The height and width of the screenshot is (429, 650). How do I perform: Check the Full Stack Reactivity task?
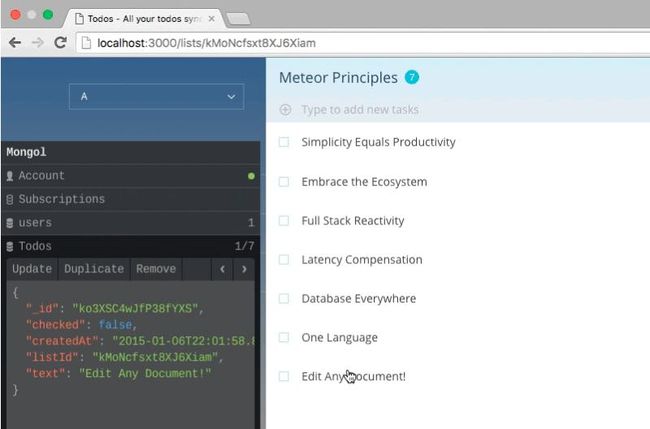click(x=284, y=221)
